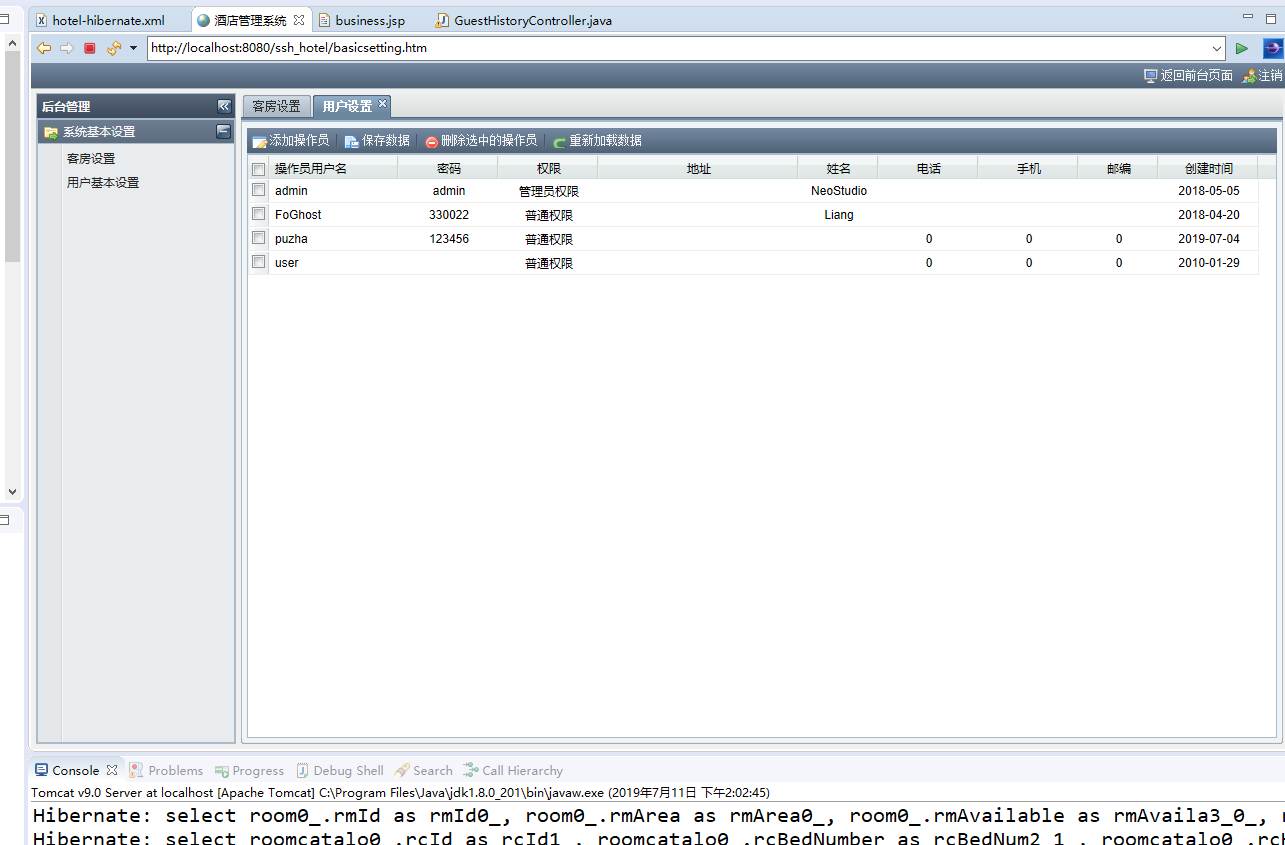
Task: Toggle the header select-all checkbox
Action: click(259, 169)
